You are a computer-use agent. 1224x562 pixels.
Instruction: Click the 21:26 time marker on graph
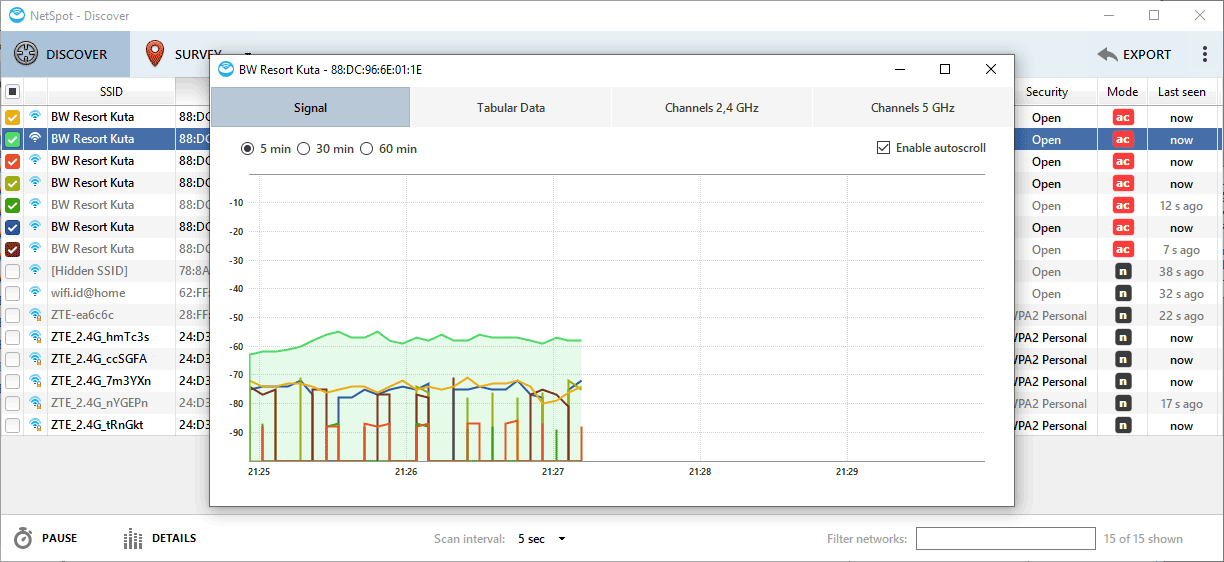point(406,470)
